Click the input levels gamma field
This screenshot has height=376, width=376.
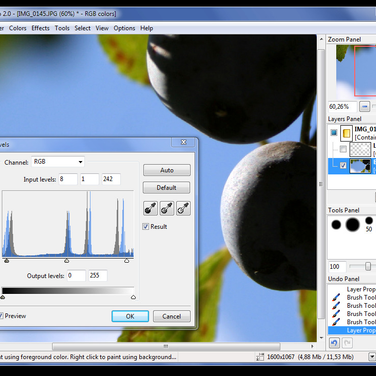click(x=89, y=179)
